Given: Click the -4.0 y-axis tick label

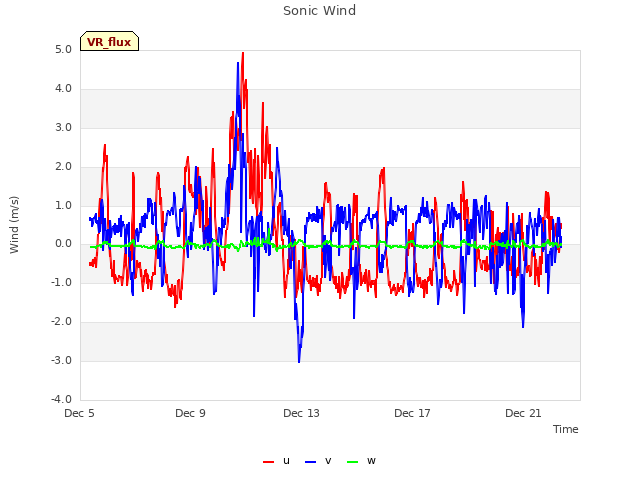Looking at the screenshot, I should tap(61, 399).
